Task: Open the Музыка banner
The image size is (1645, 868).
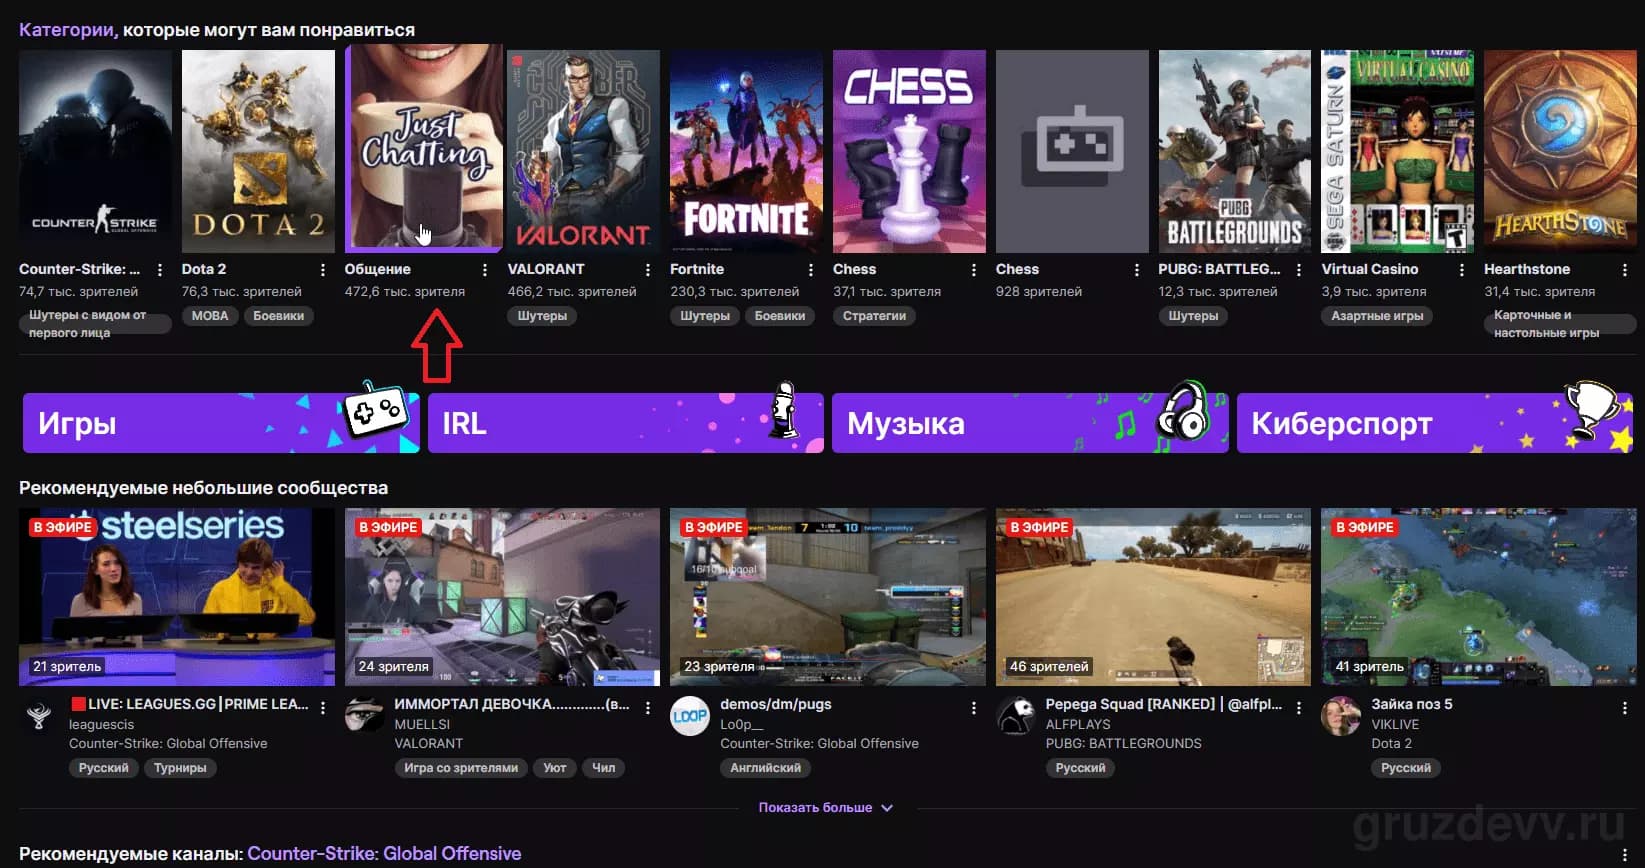Action: coord(1030,423)
